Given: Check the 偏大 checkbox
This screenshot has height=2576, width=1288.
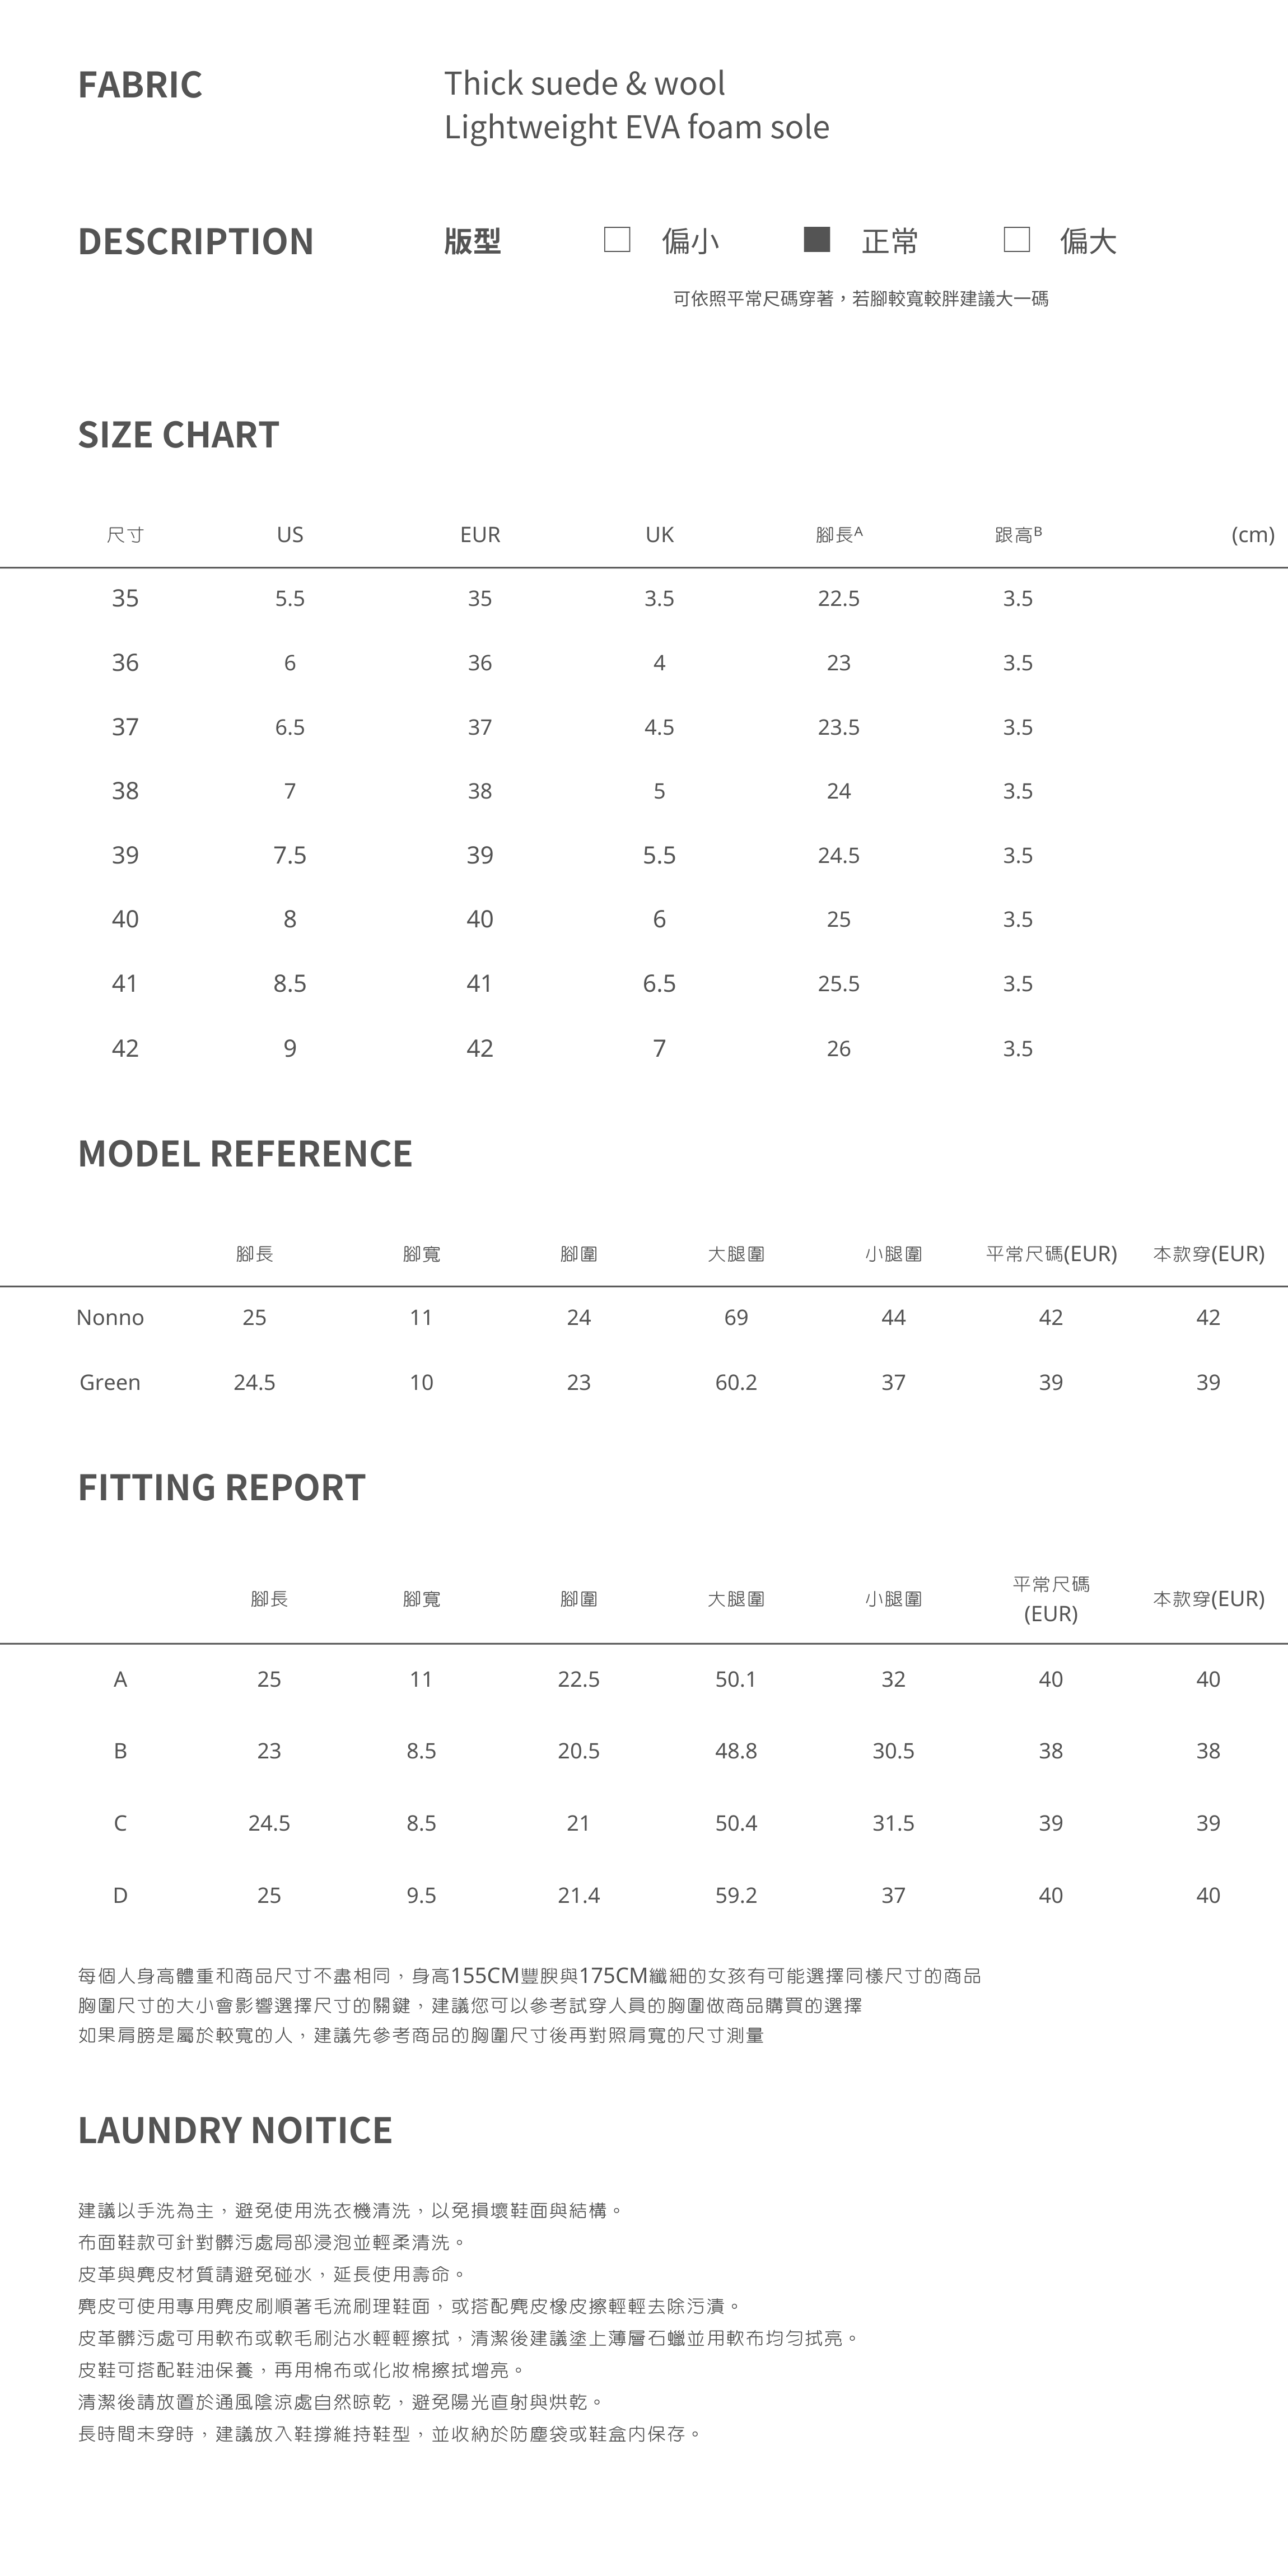Looking at the screenshot, I should point(1016,240).
